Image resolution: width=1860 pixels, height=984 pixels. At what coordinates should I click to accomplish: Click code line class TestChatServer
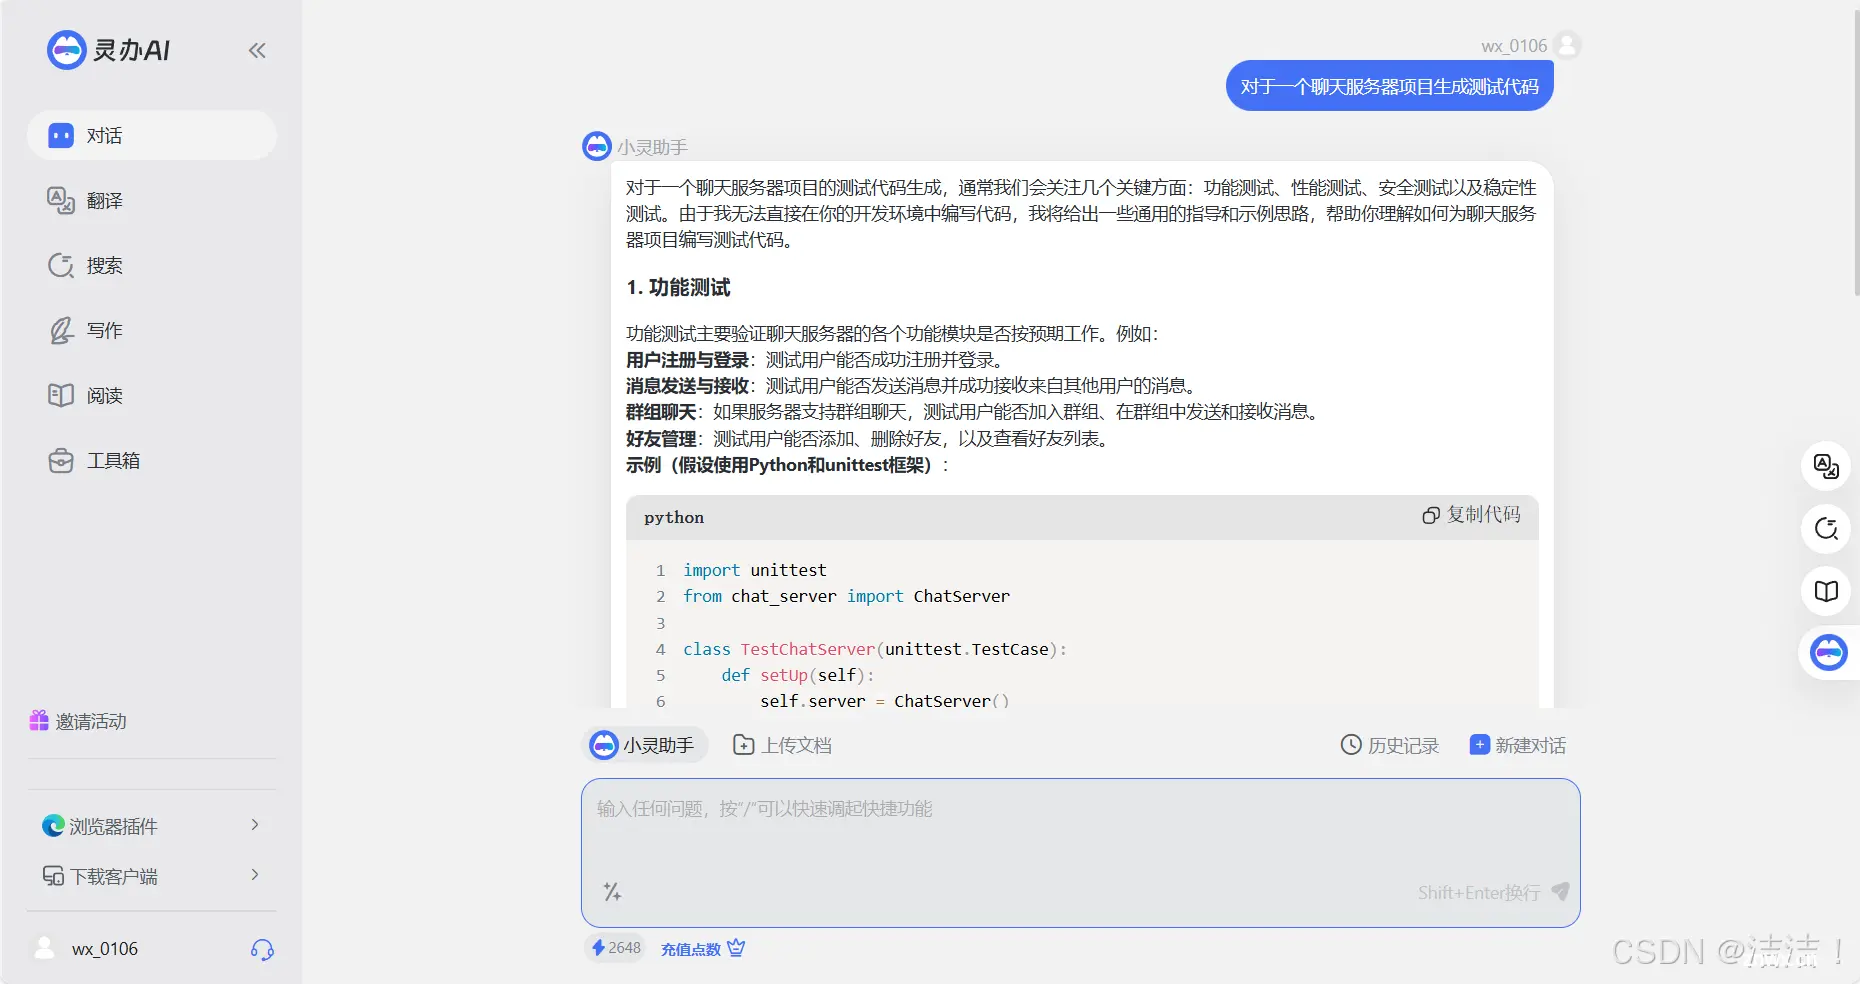tap(875, 649)
